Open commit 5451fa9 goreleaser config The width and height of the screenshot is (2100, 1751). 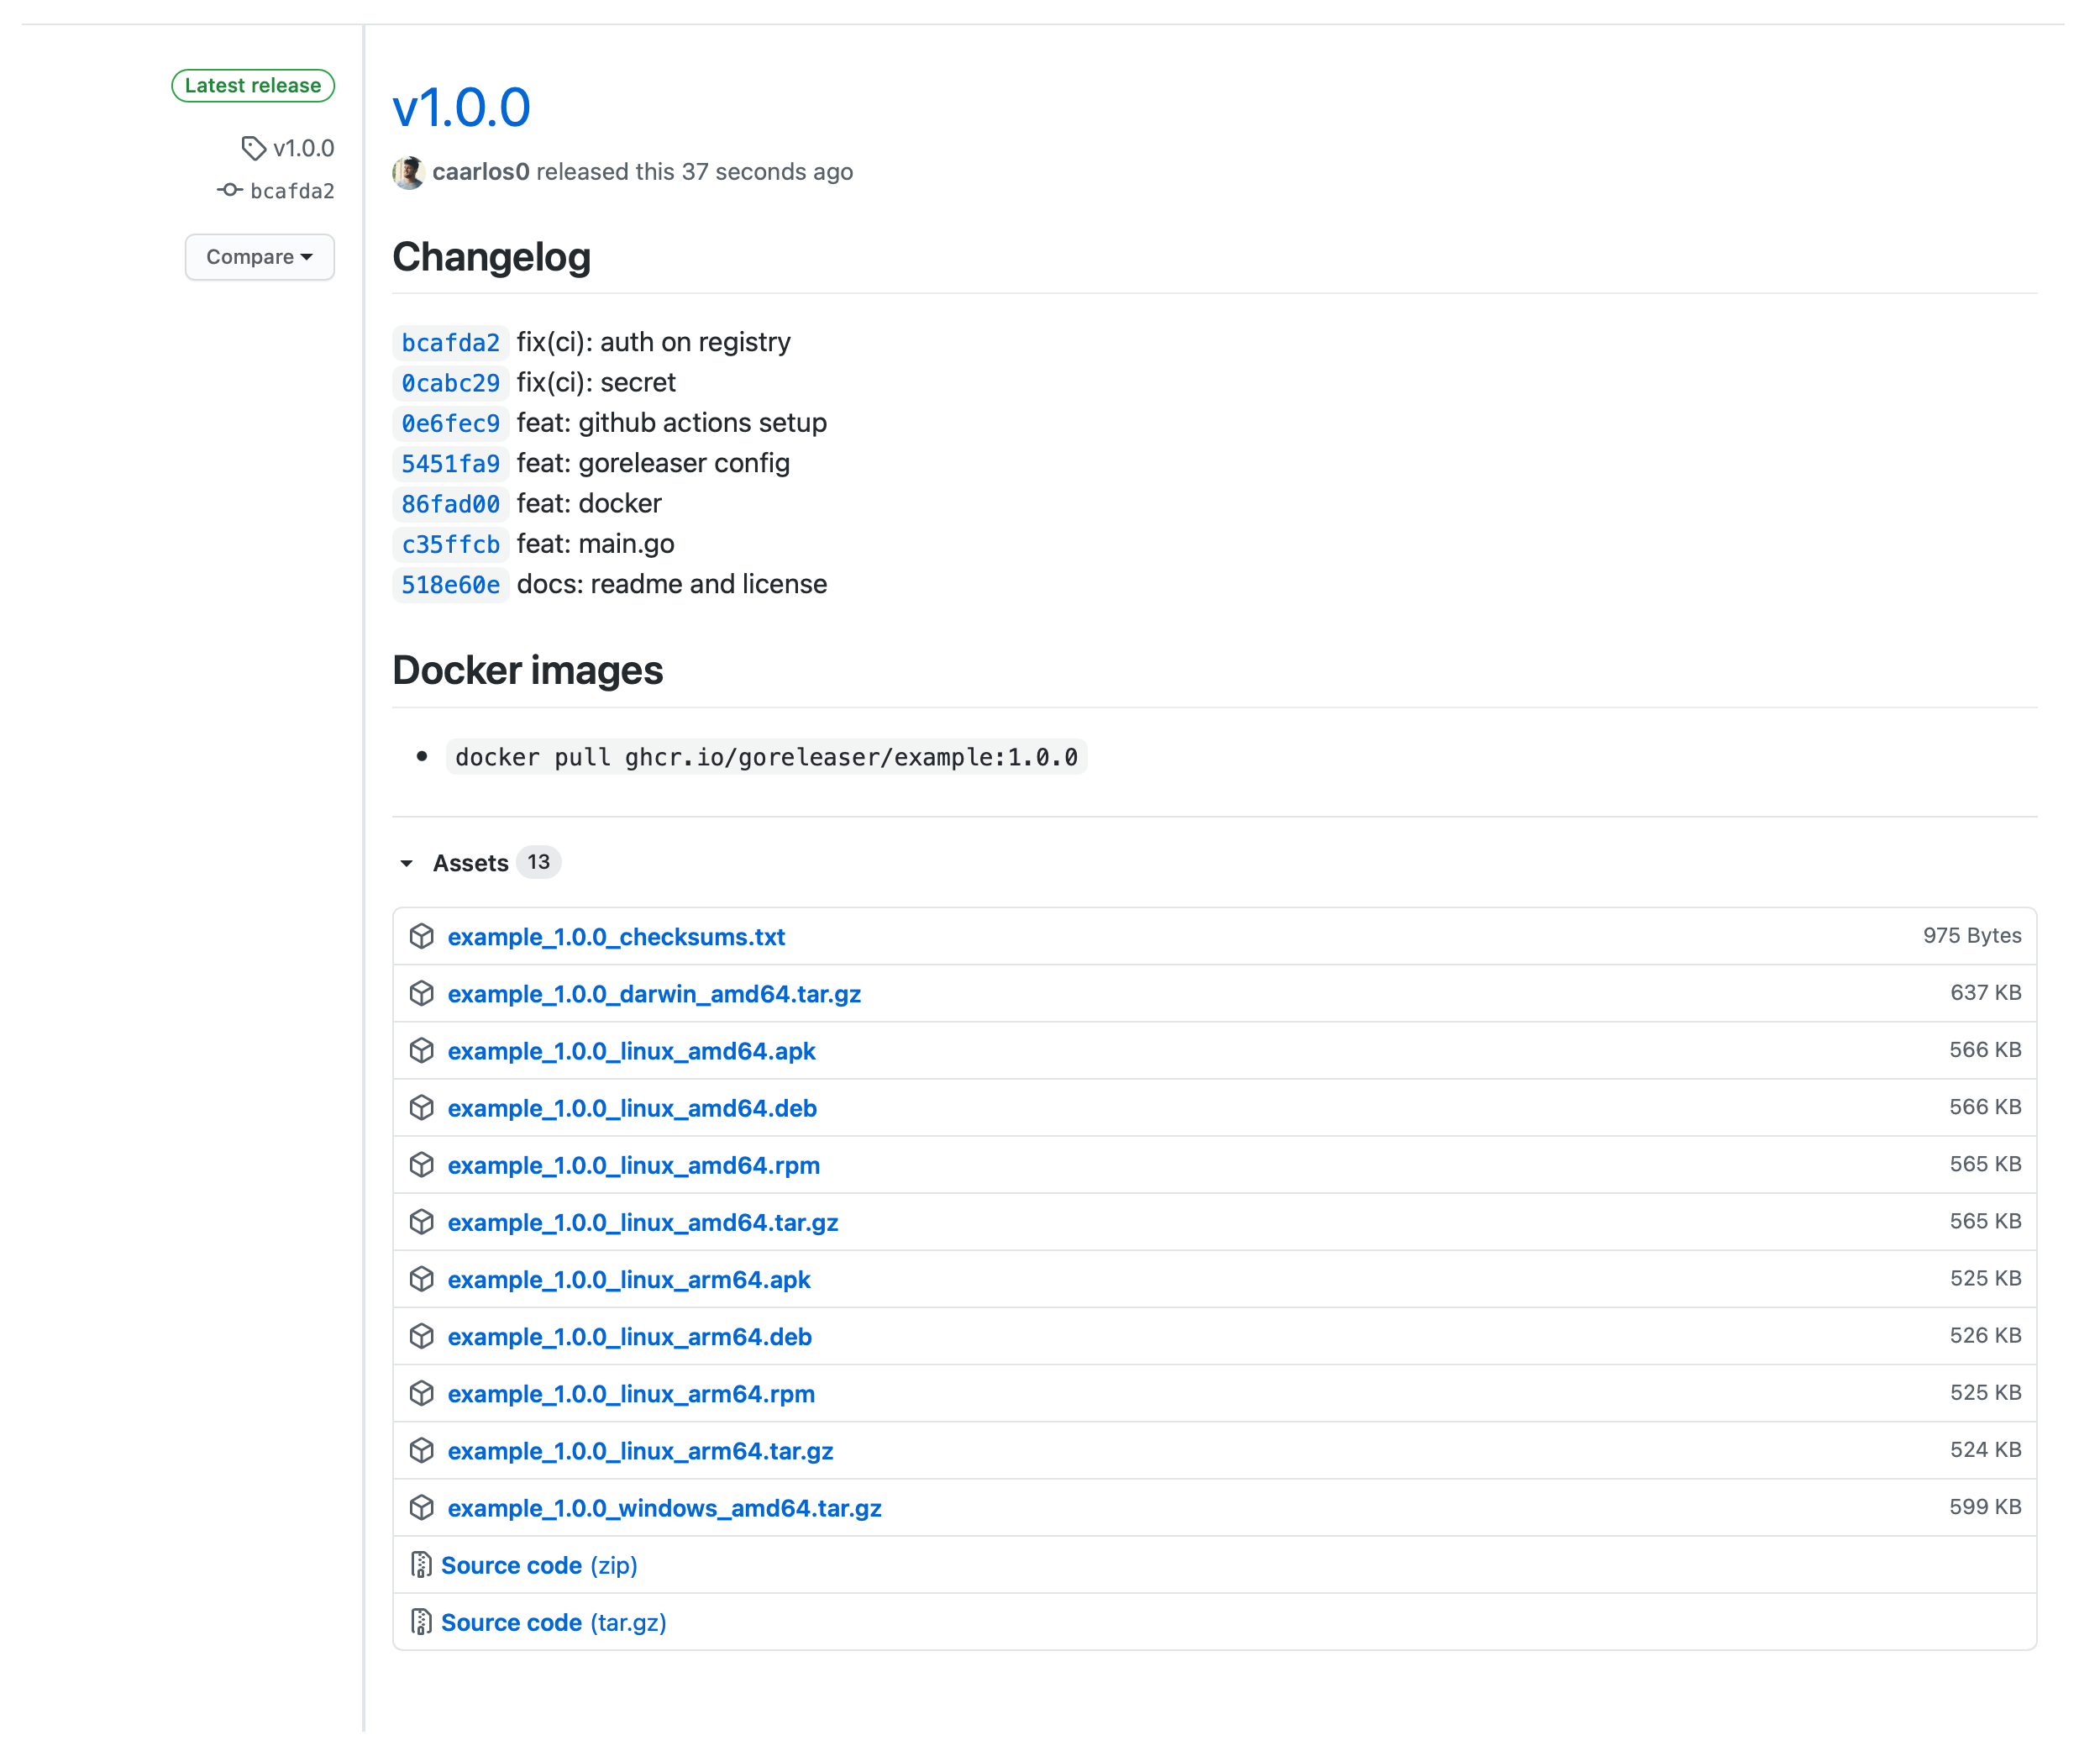tap(450, 464)
